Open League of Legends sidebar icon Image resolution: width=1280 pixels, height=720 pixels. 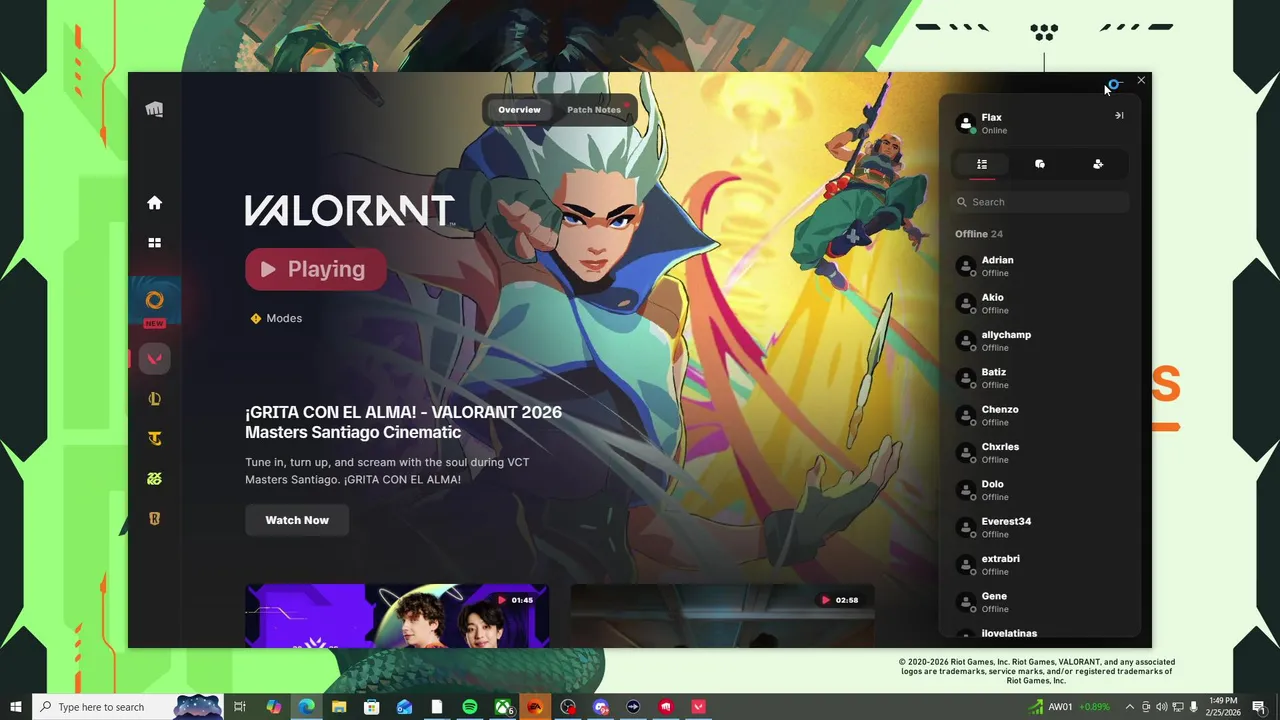click(x=154, y=399)
